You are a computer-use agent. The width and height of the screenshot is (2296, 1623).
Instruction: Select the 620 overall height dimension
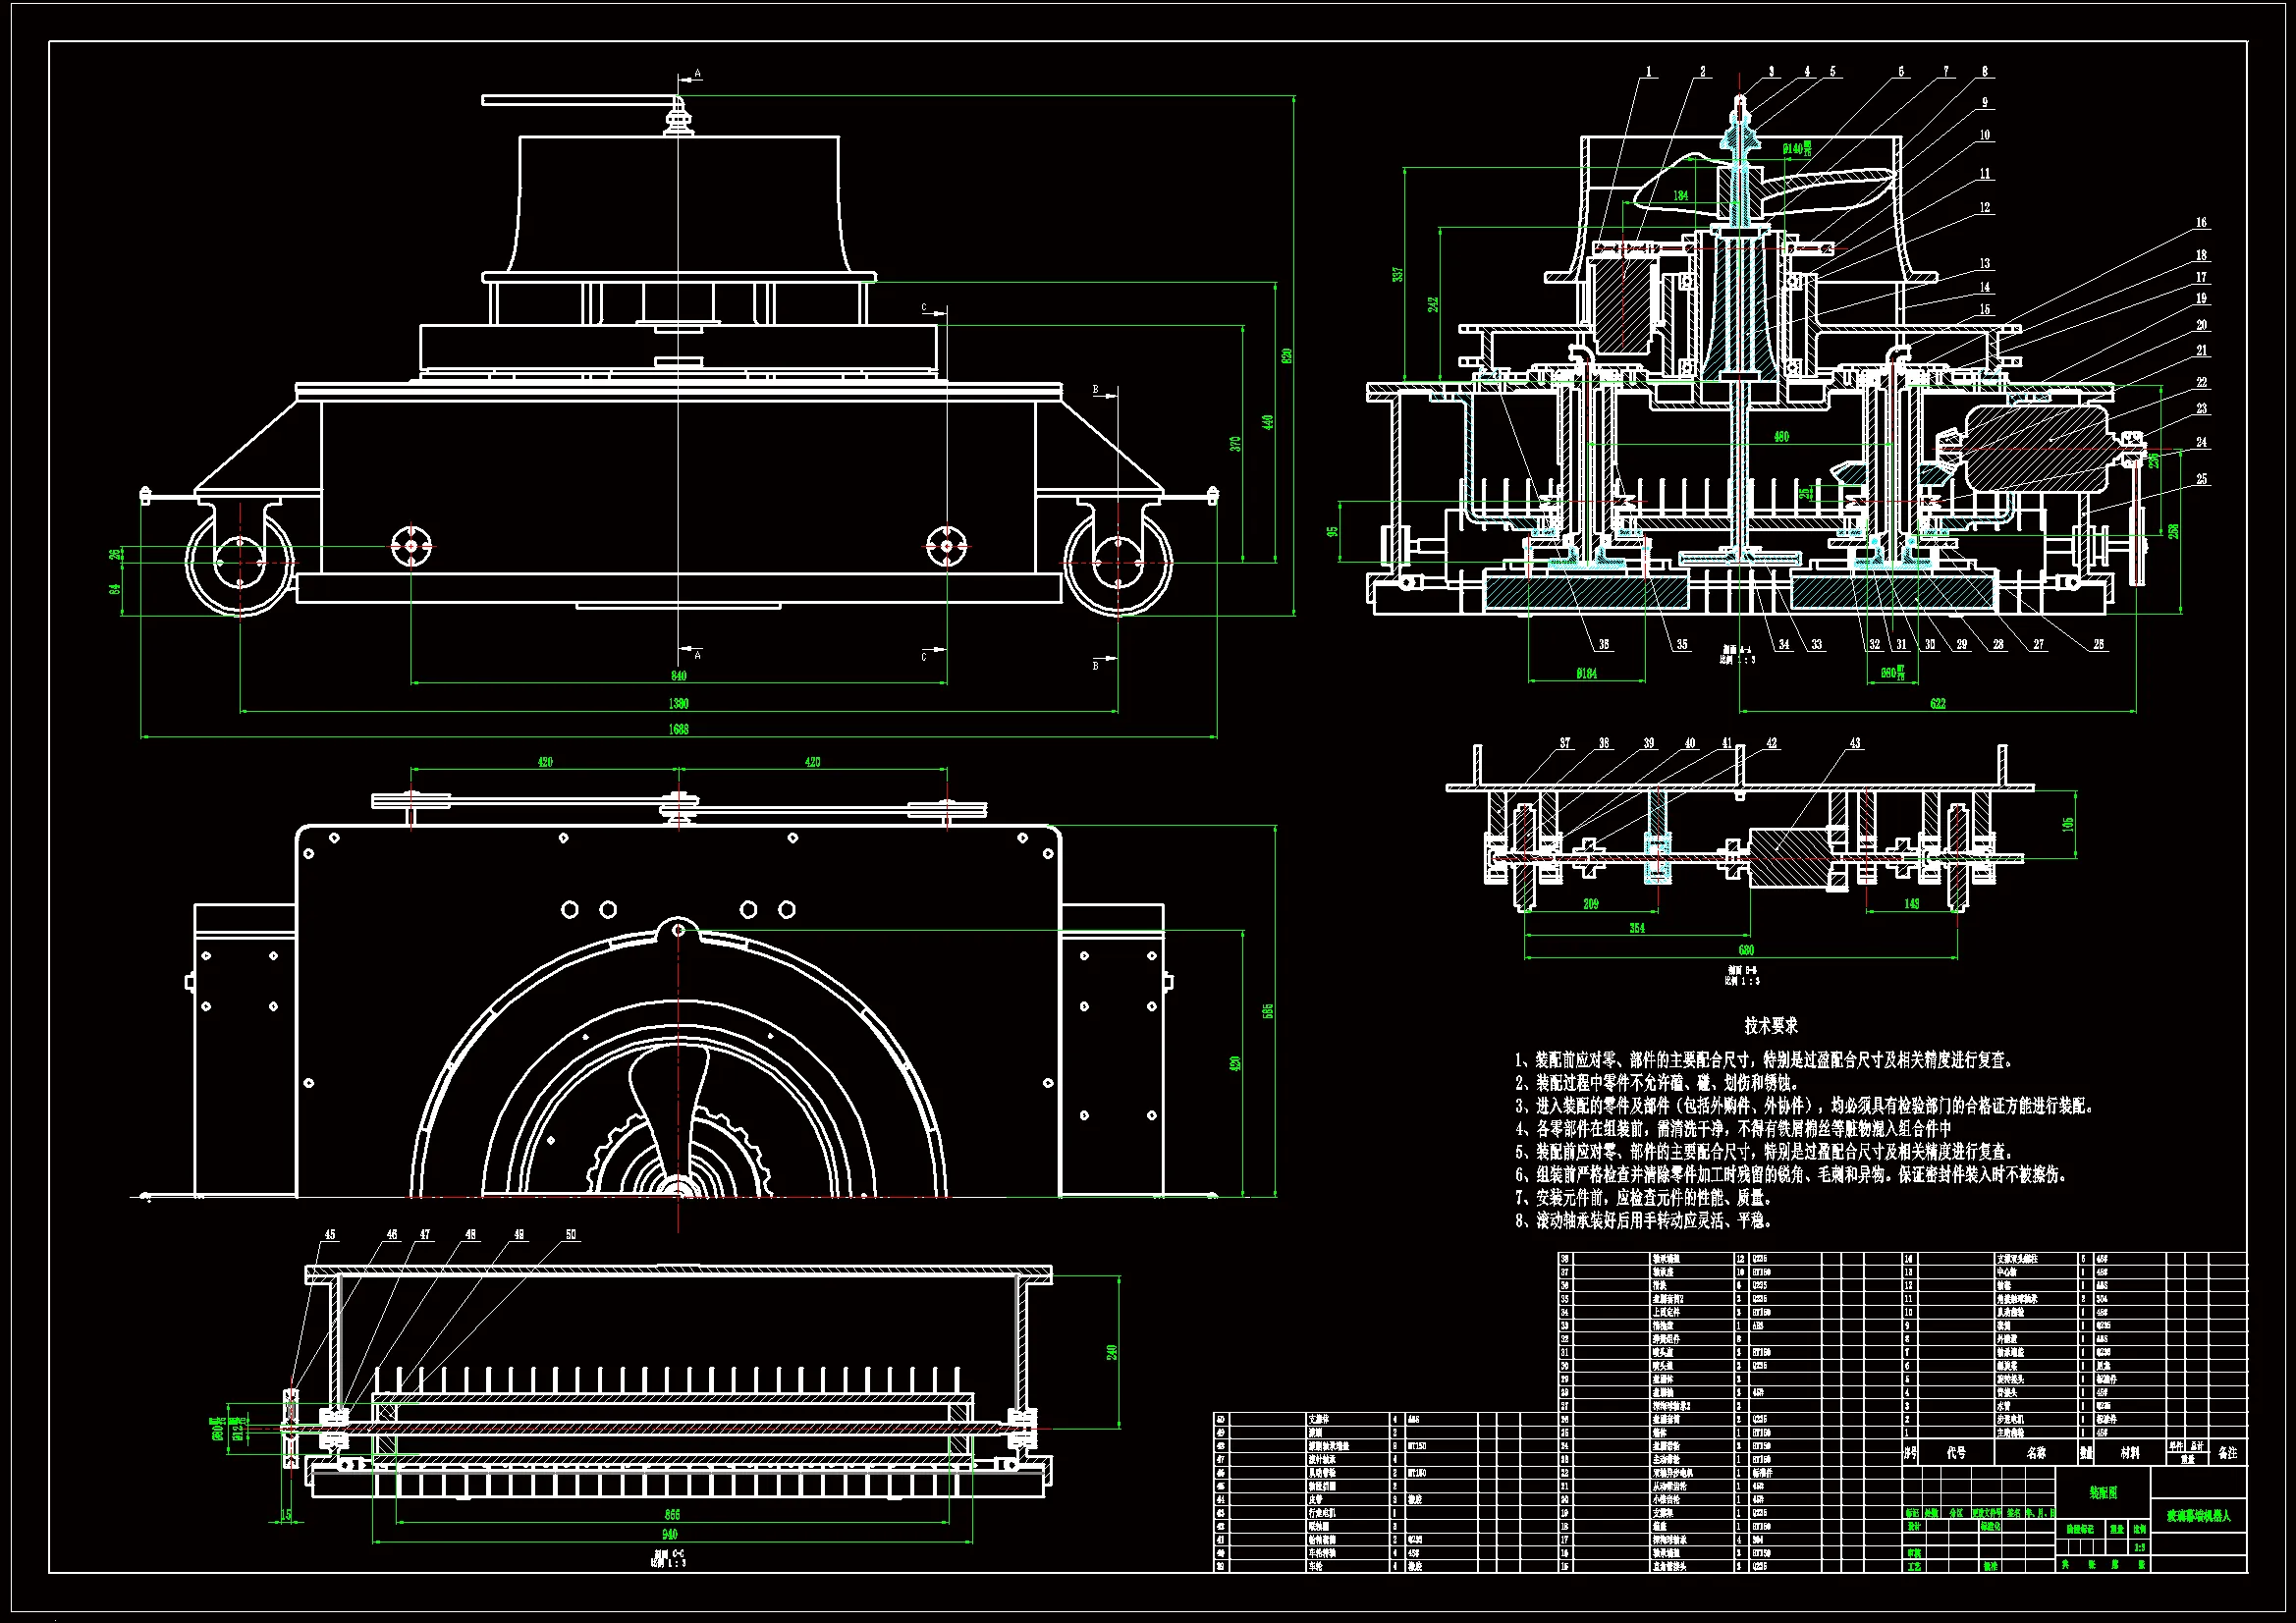tap(1287, 355)
